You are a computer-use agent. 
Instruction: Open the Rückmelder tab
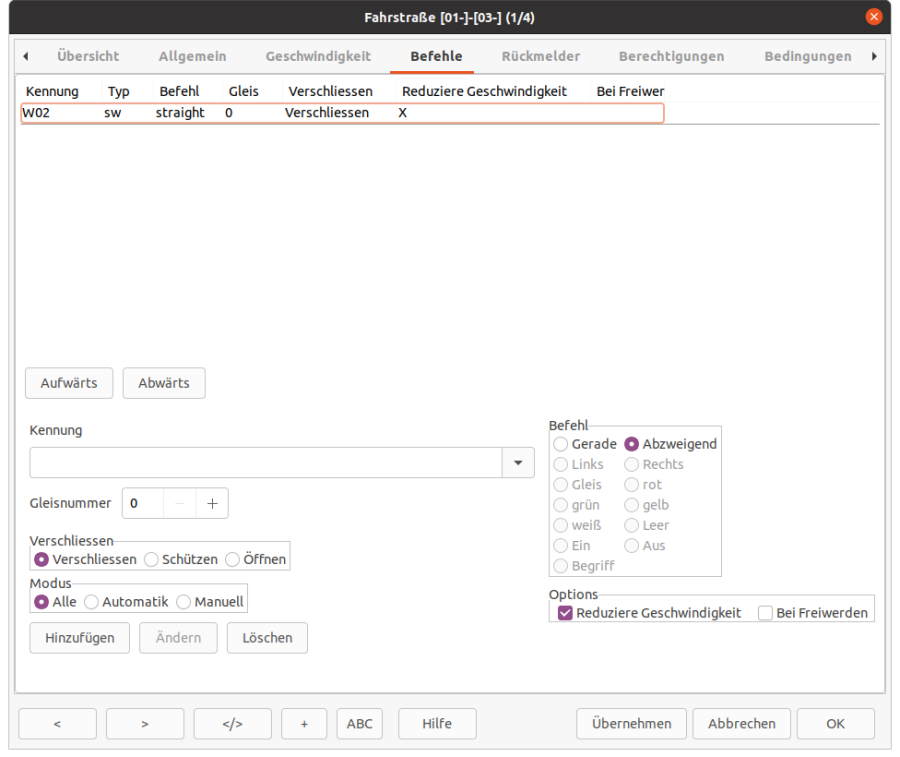[x=540, y=56]
